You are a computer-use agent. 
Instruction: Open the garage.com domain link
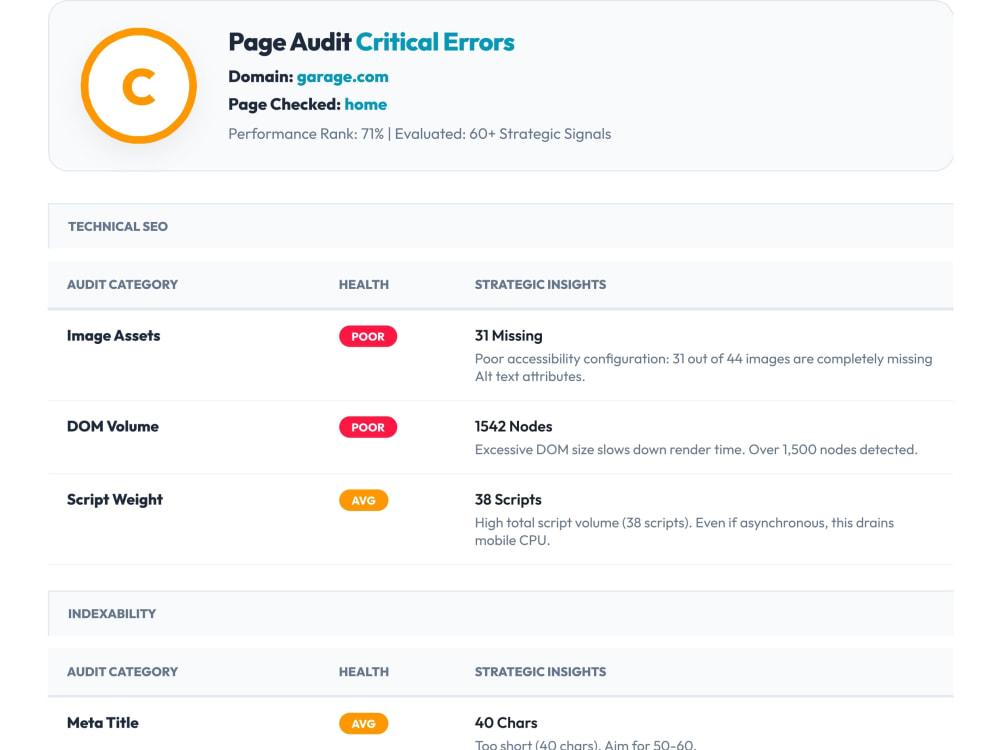(342, 77)
